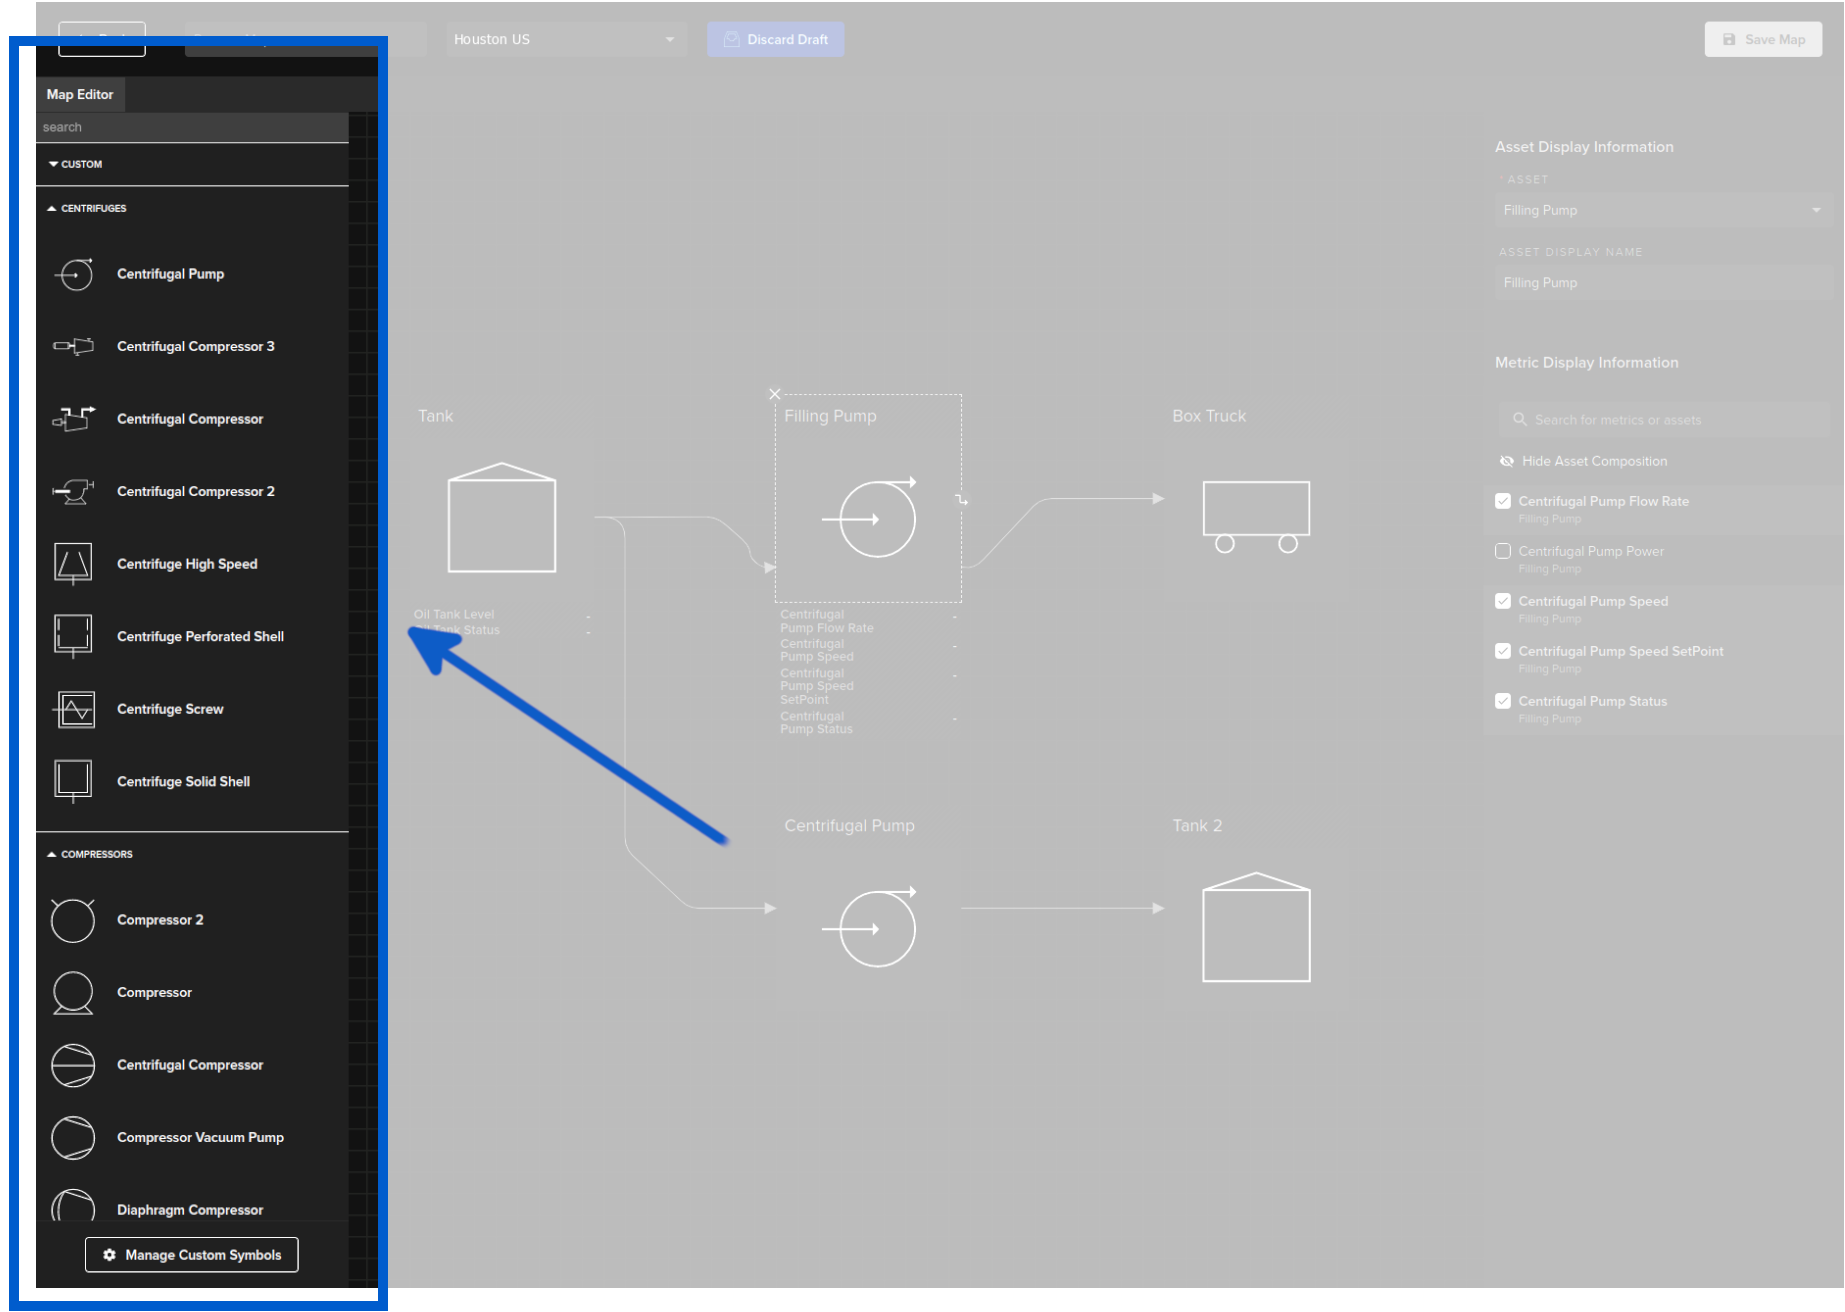
Task: Choose the Centrifuge Screw symbol
Action: 170,708
